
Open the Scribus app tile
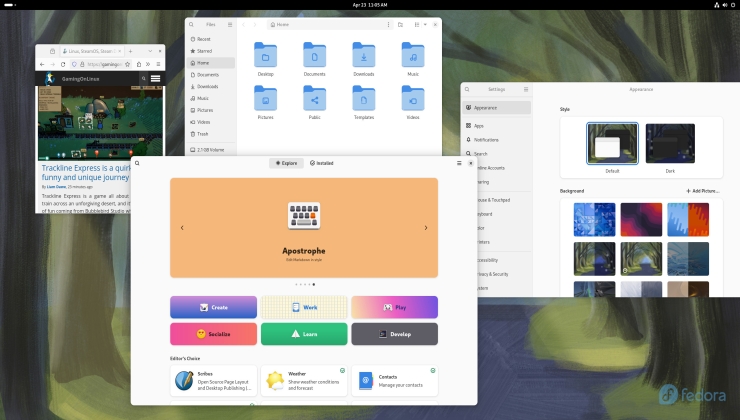click(214, 380)
